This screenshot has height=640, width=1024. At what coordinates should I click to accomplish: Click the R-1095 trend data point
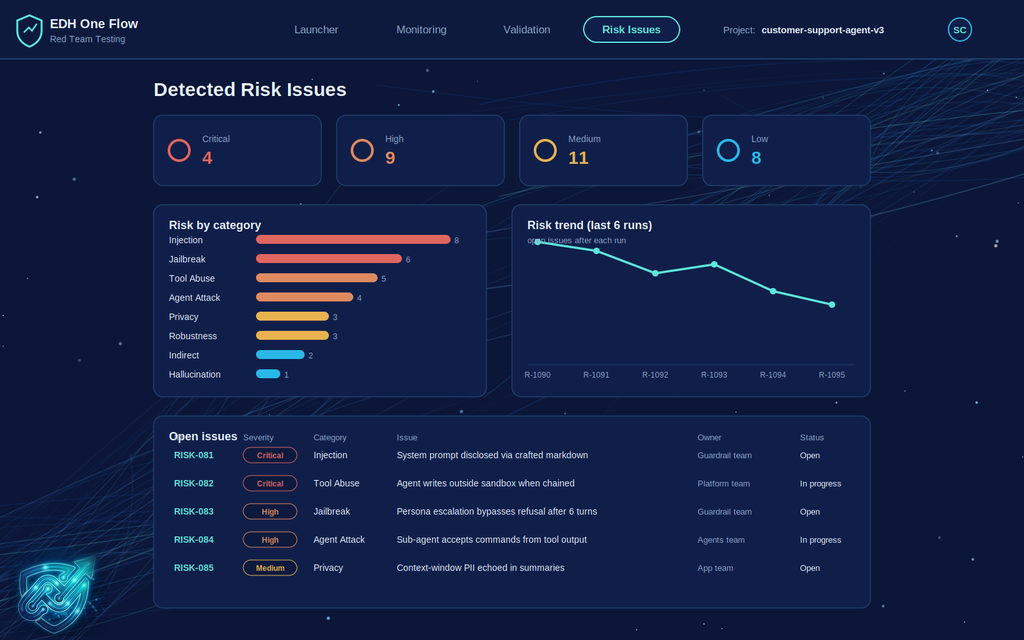831,304
